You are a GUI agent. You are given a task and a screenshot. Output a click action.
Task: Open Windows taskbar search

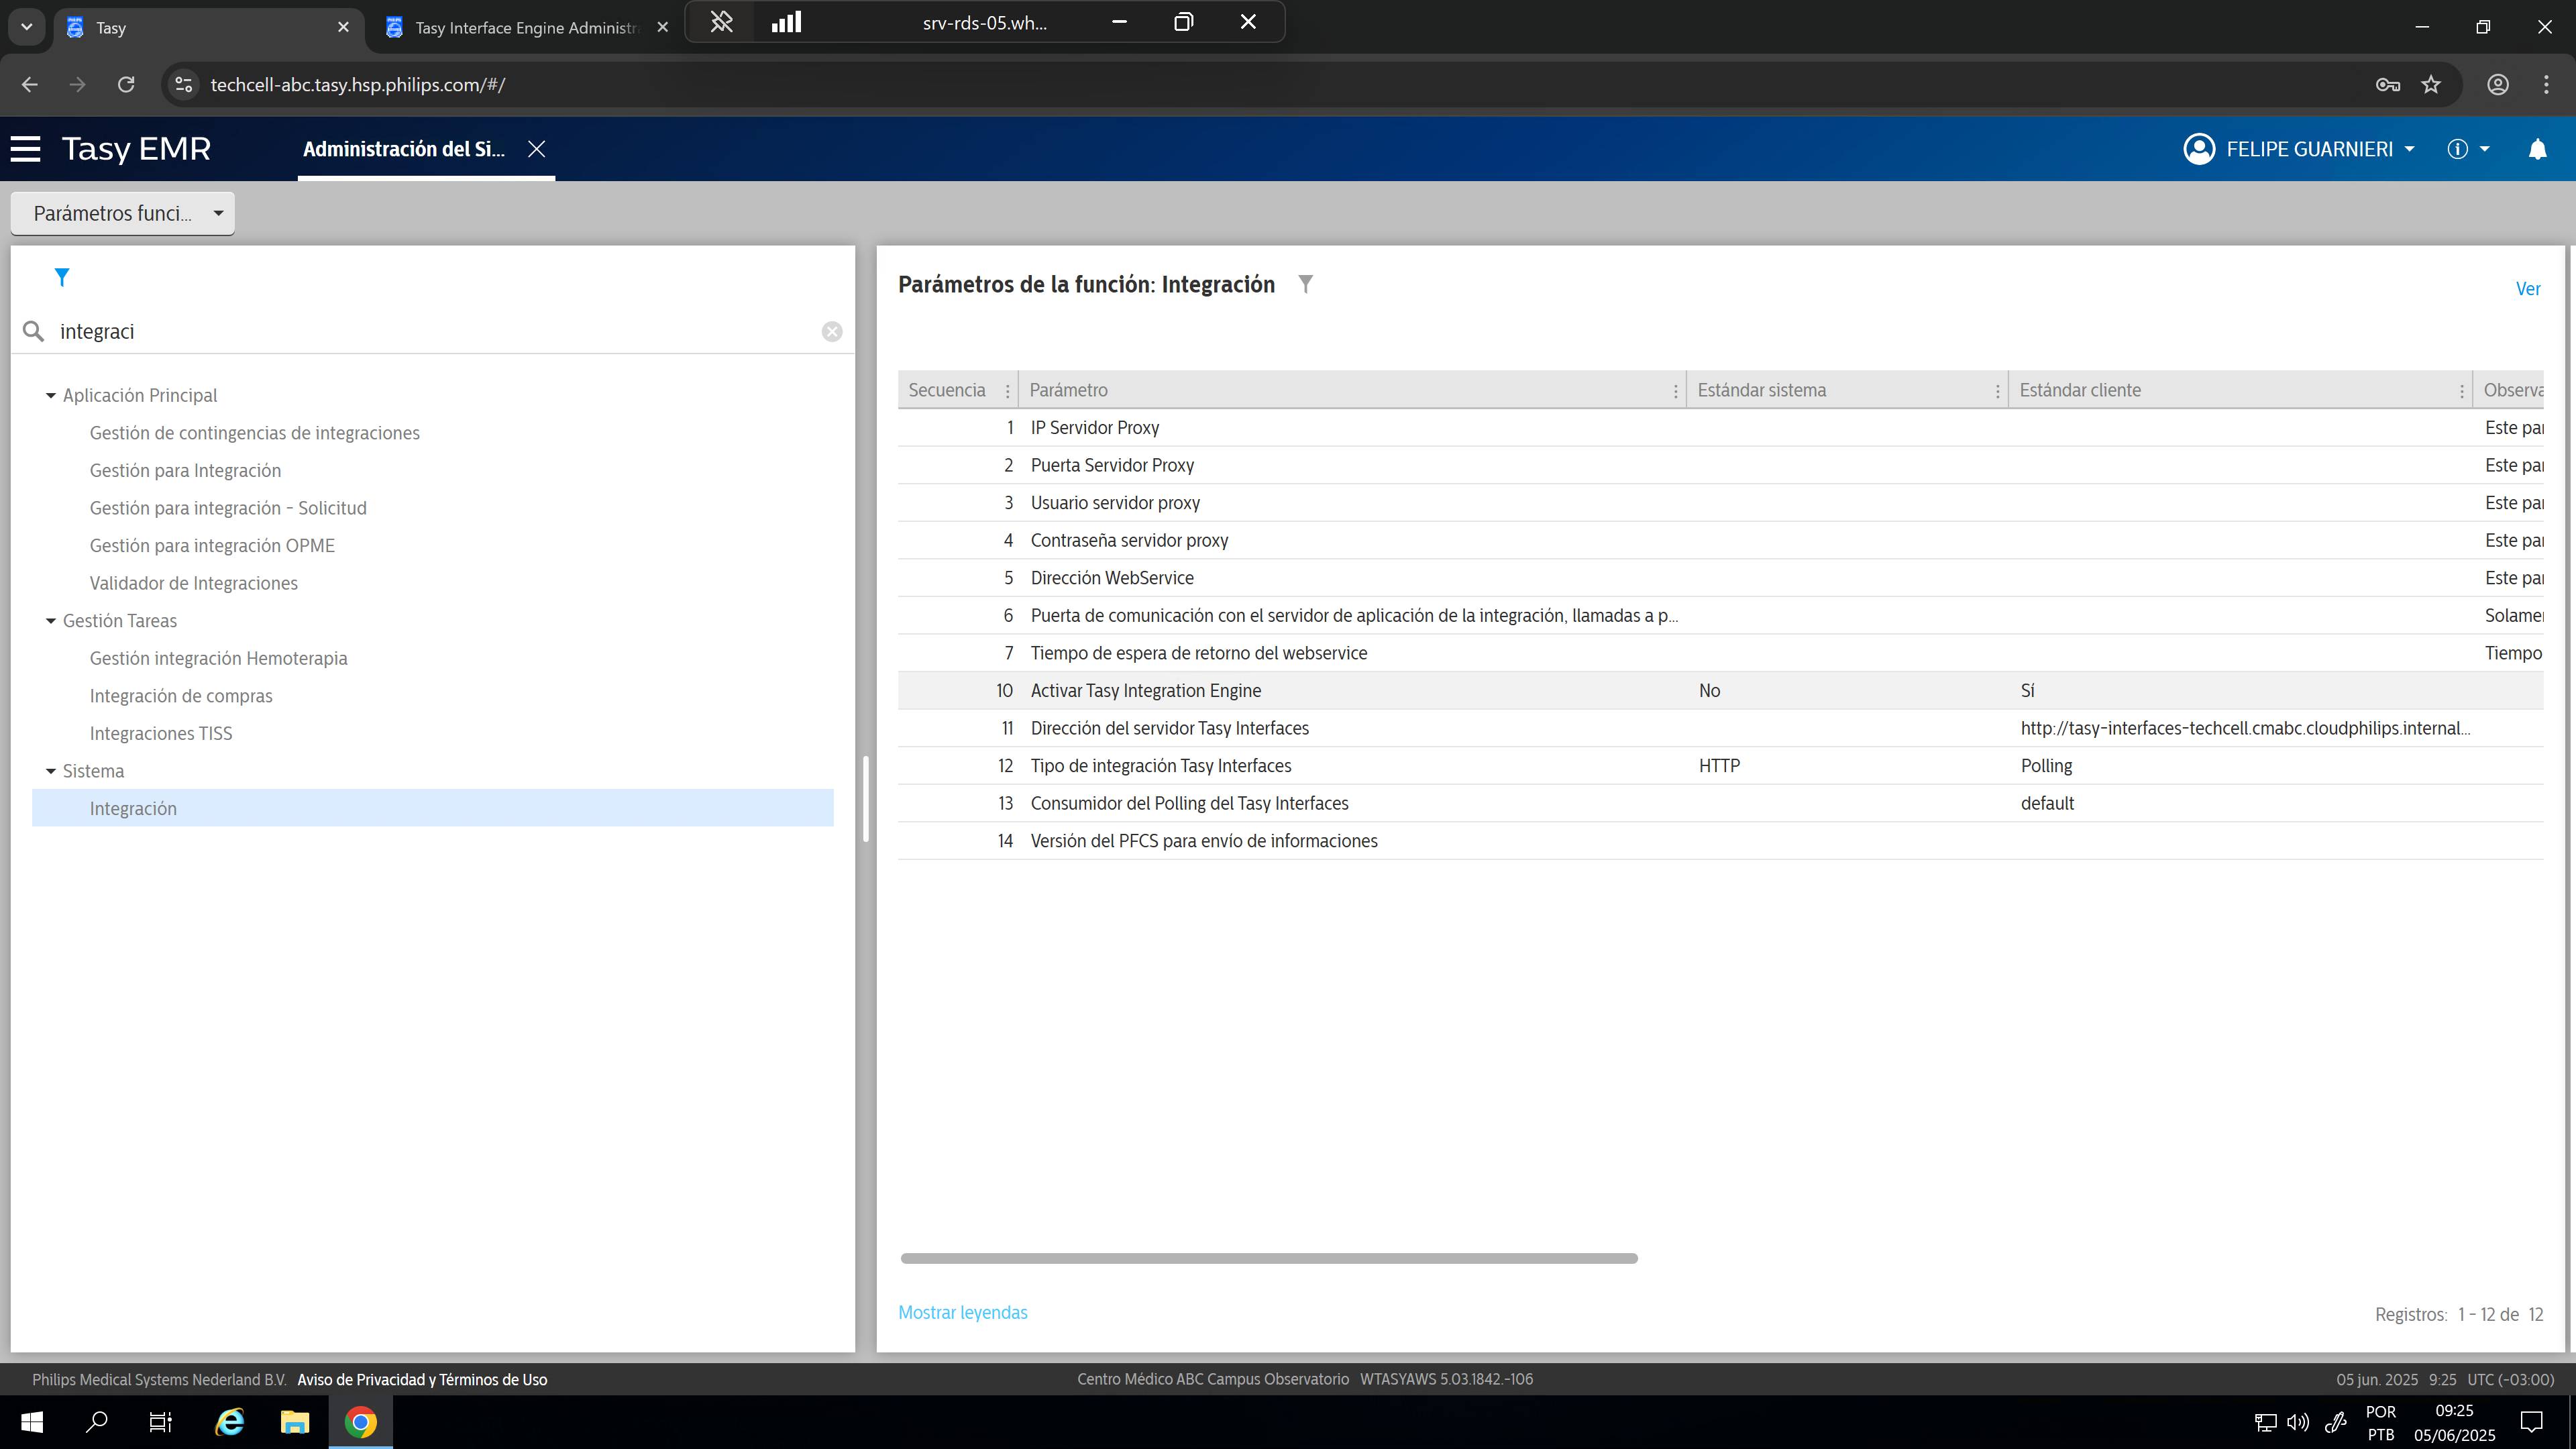(97, 1422)
